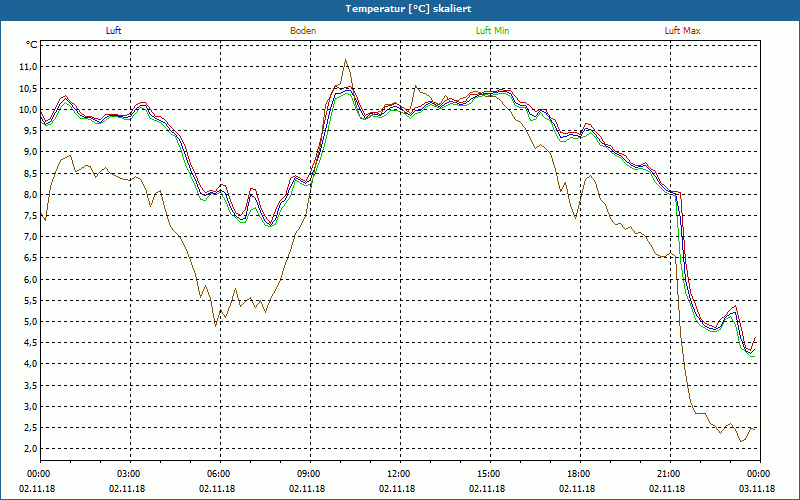Click the 7,5 y-axis value

click(x=30, y=215)
